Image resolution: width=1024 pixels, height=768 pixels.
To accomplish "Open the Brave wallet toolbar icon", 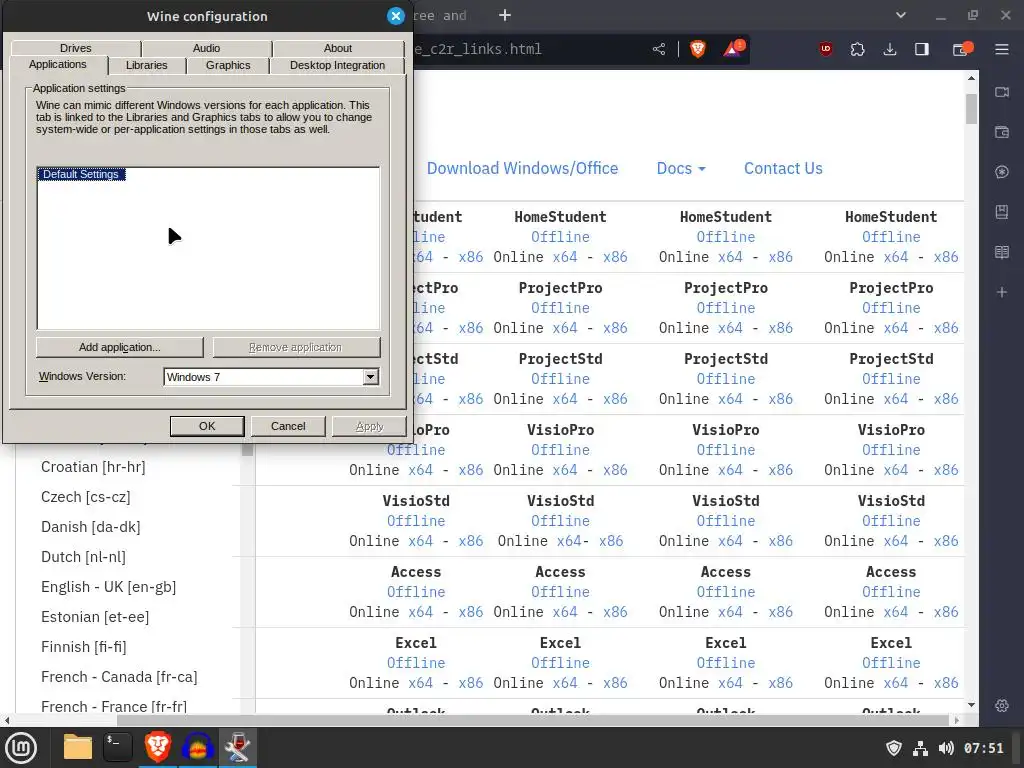I will (x=963, y=49).
